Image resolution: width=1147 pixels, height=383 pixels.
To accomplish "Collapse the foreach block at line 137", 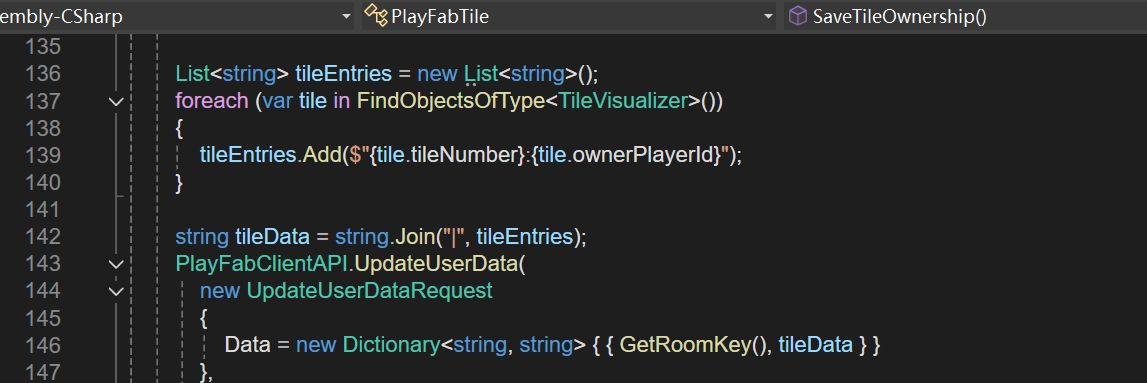I will pyautogui.click(x=116, y=102).
